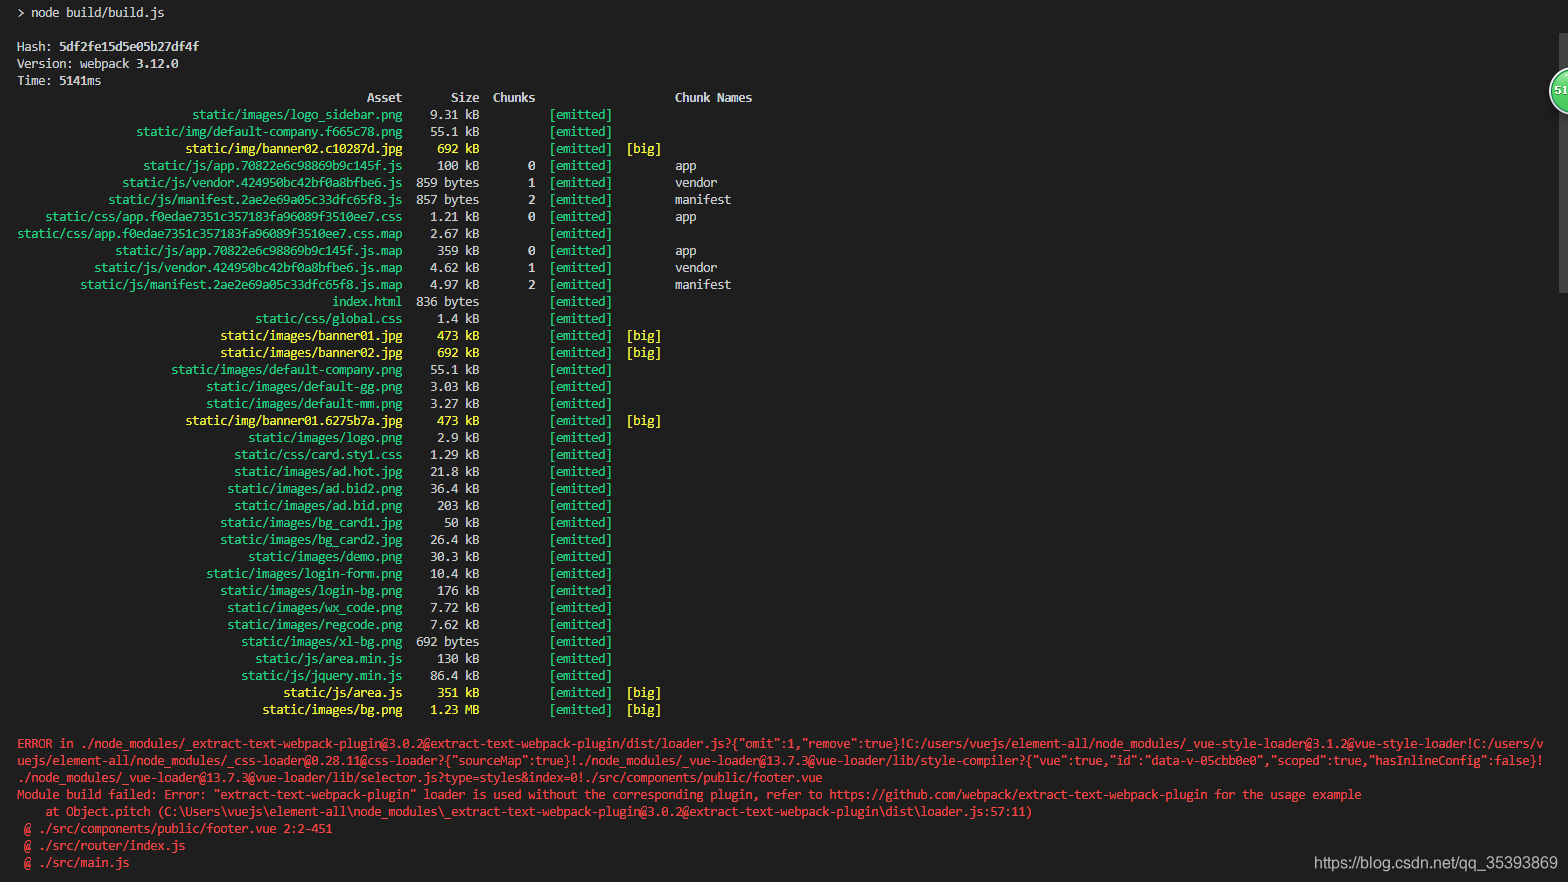The image size is (1568, 882).
Task: Click static/images/logo_sidebar.png asset row
Action: (x=297, y=115)
